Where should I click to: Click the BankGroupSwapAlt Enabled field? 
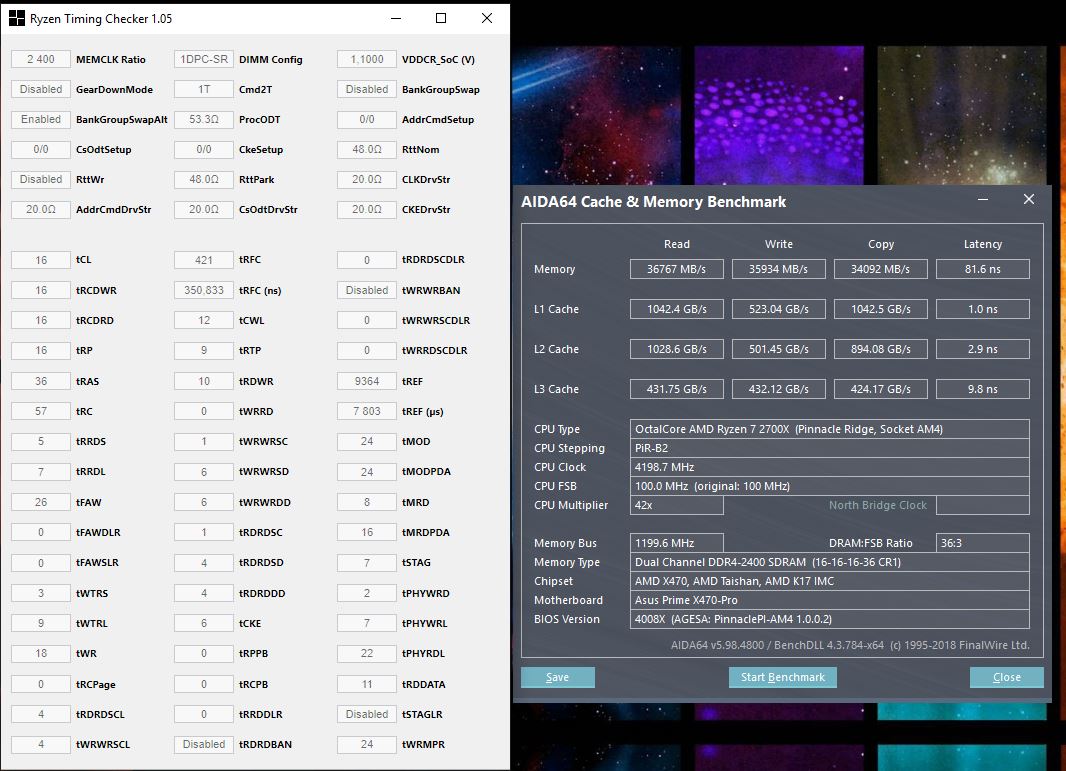point(41,119)
